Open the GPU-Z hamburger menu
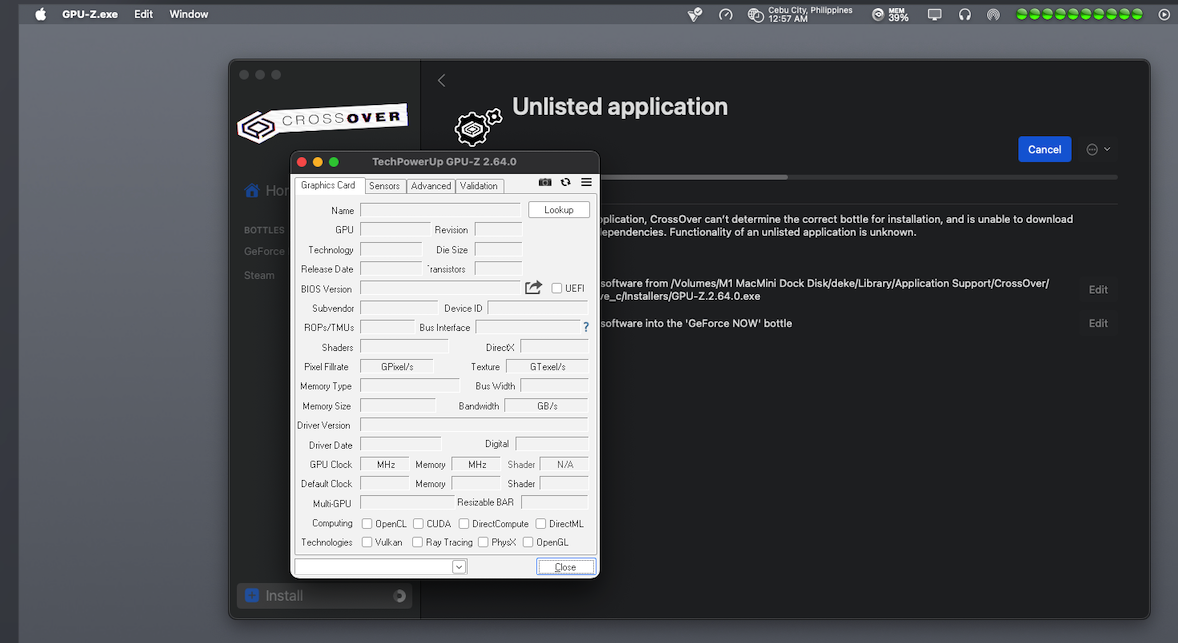1178x643 pixels. point(586,183)
